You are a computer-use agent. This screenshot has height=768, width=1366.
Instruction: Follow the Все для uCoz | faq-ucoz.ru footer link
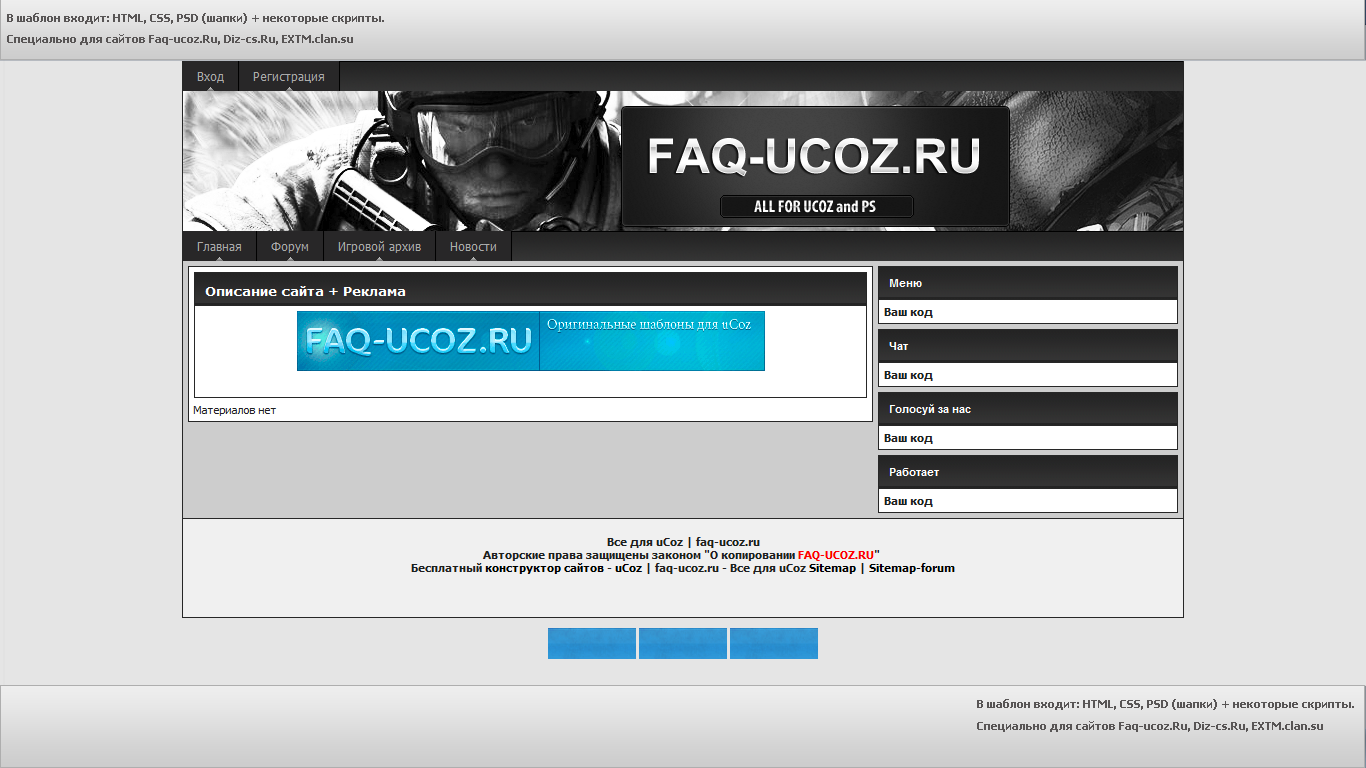683,542
